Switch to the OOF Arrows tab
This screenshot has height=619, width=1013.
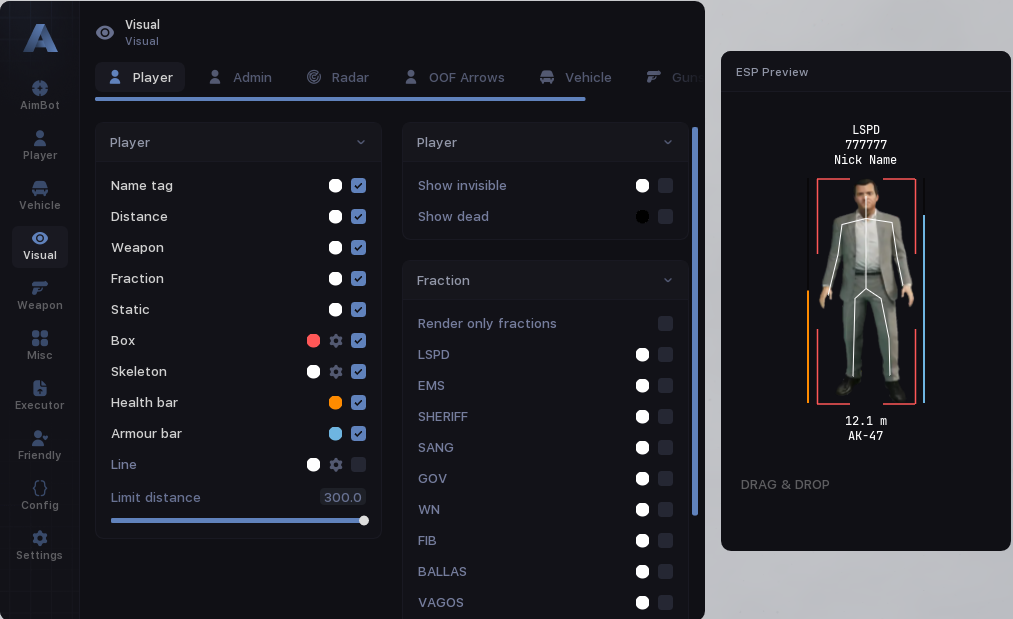tap(455, 78)
